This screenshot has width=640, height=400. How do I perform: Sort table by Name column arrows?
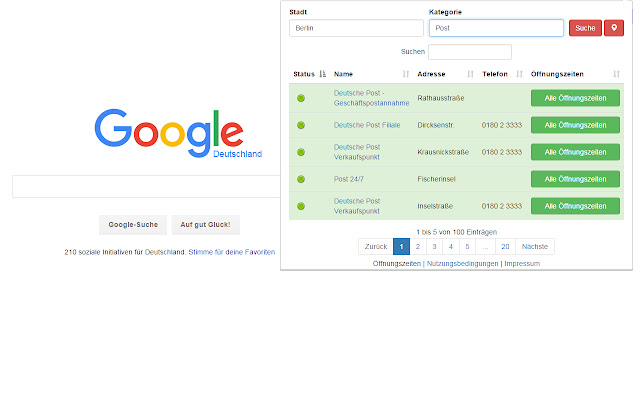coord(406,74)
